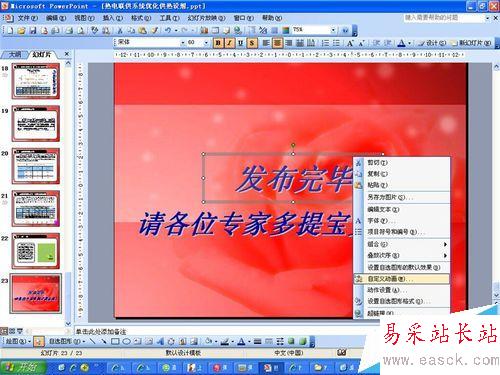Click the Bullets list icon
This screenshot has width=500, height=375.
(337, 43)
